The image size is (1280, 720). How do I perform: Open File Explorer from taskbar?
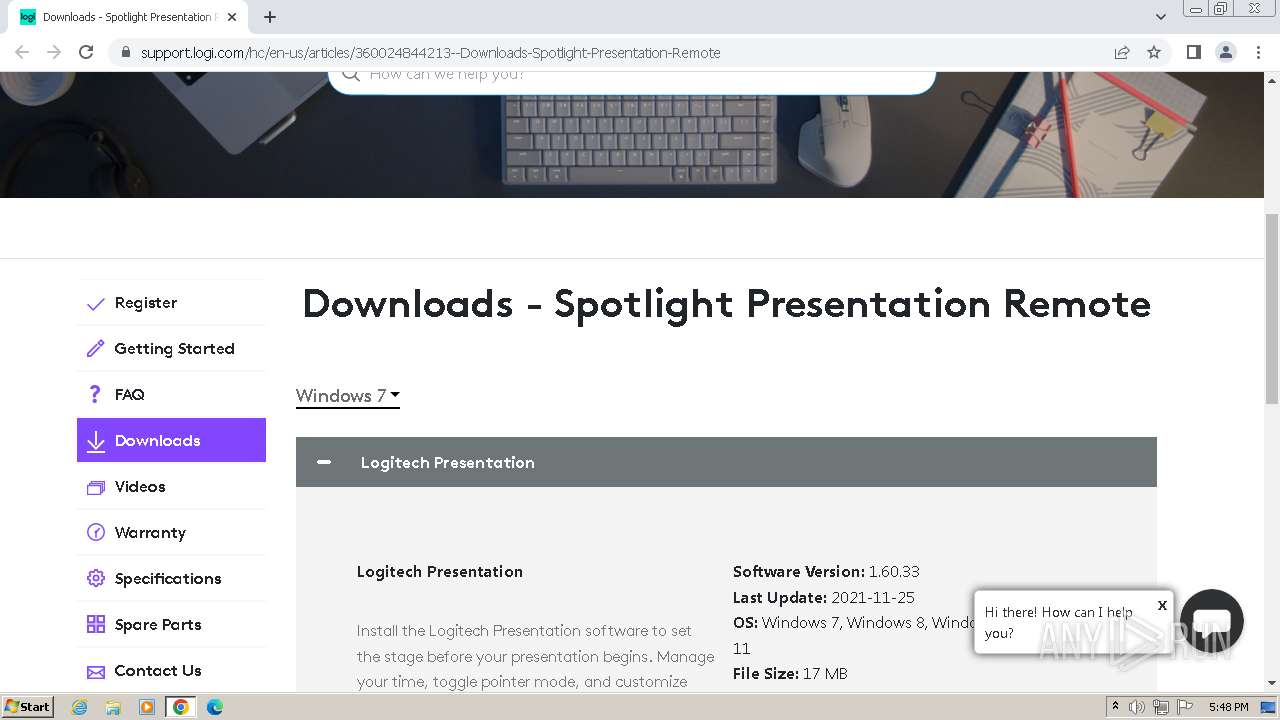113,707
